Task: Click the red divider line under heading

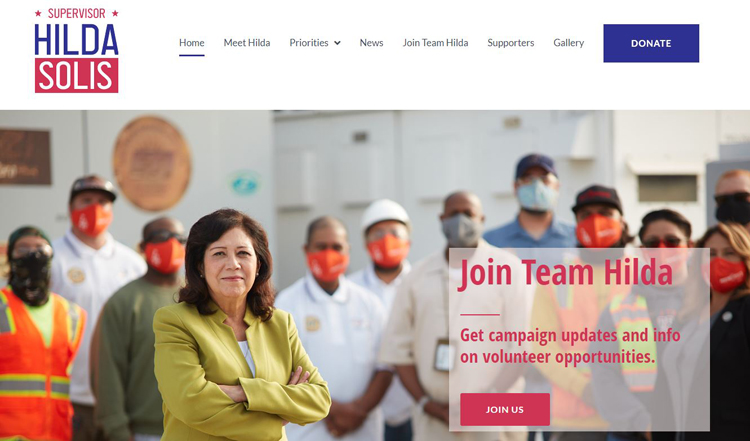Action: [480, 314]
